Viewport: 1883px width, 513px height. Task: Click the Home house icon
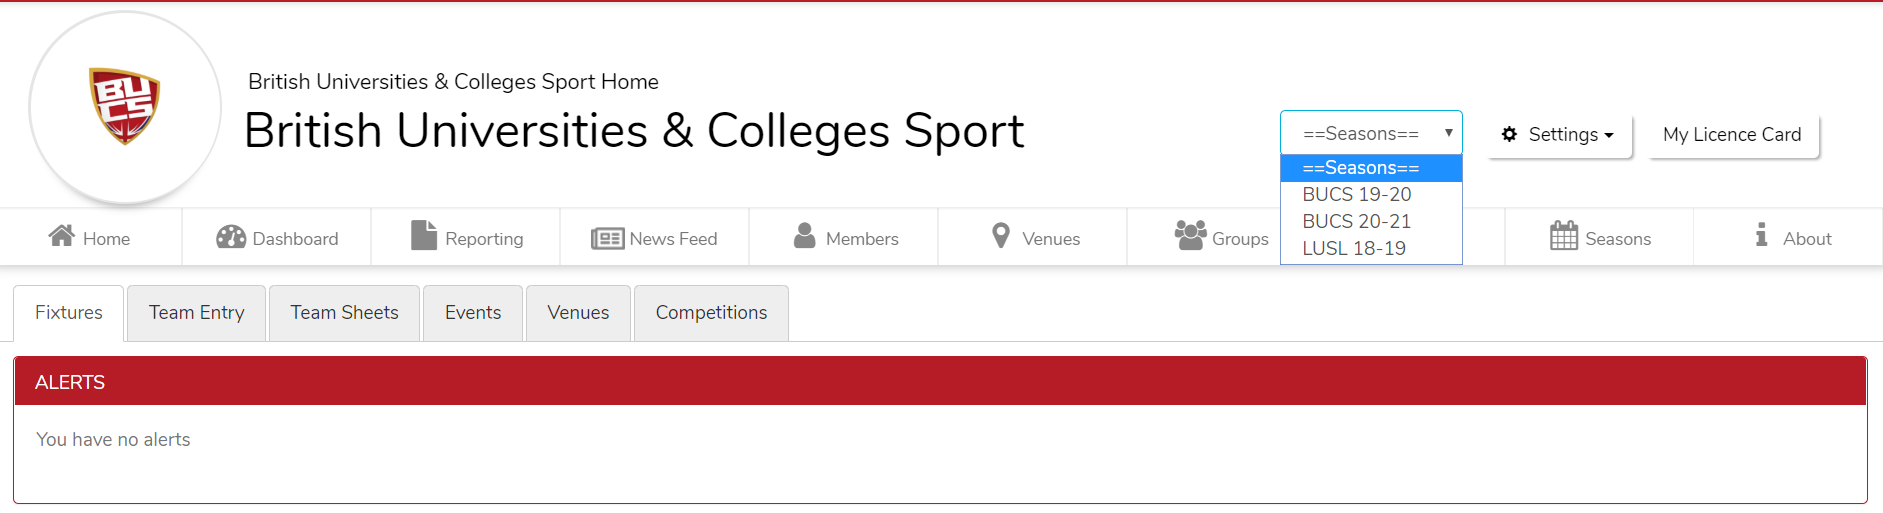click(x=62, y=236)
